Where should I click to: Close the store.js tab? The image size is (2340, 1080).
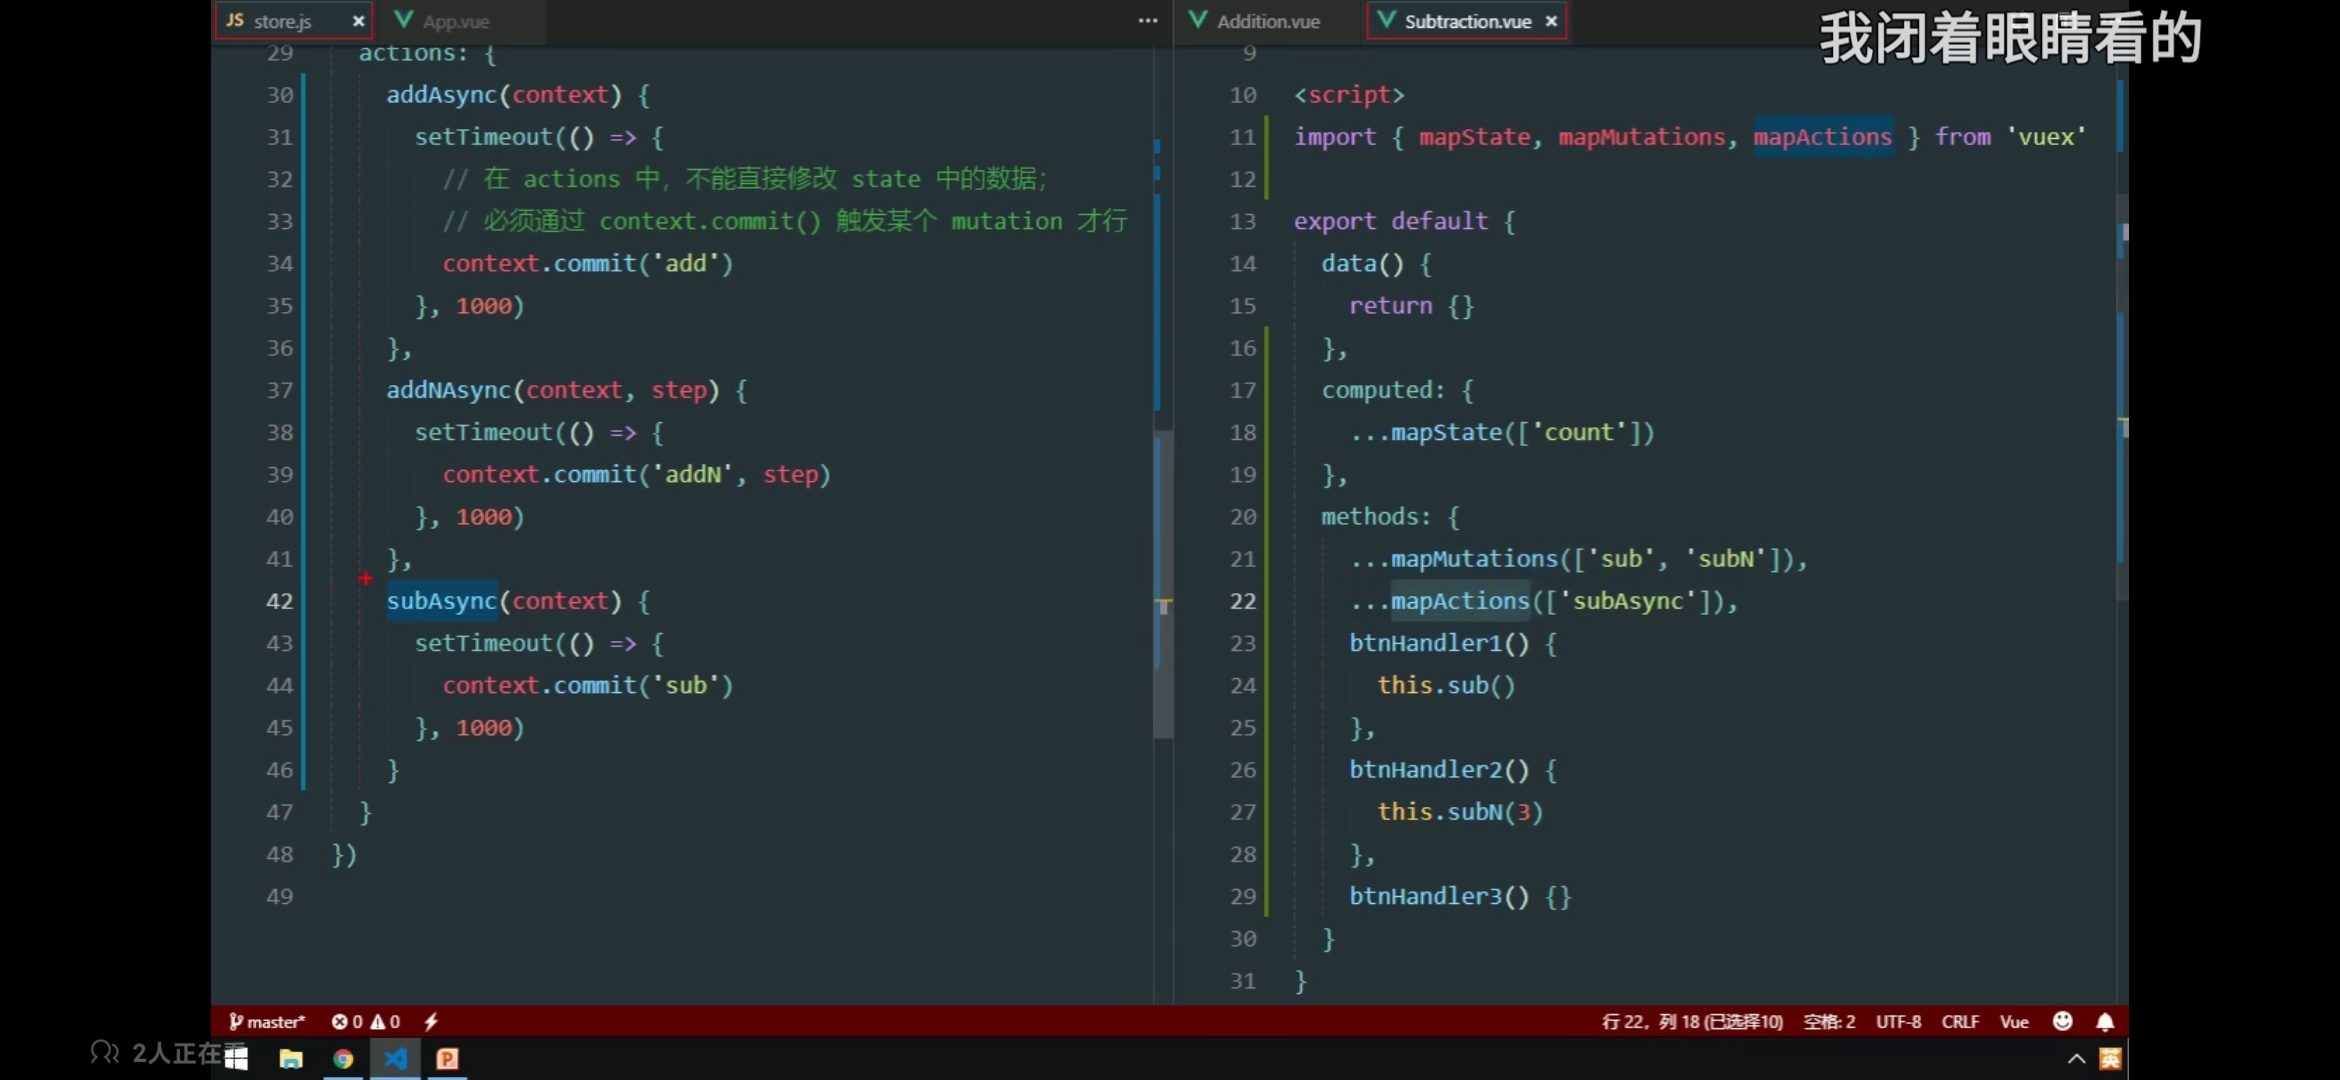point(358,21)
